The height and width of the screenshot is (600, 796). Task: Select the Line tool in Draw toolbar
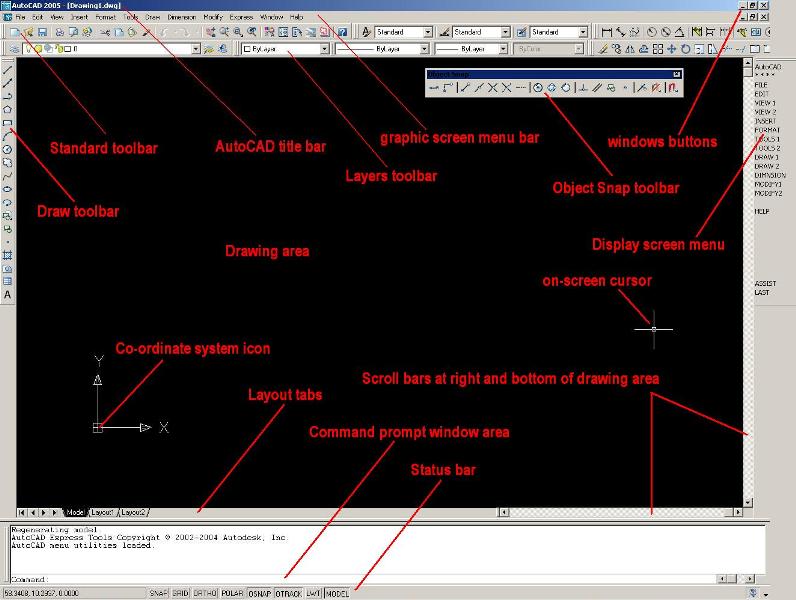point(8,70)
